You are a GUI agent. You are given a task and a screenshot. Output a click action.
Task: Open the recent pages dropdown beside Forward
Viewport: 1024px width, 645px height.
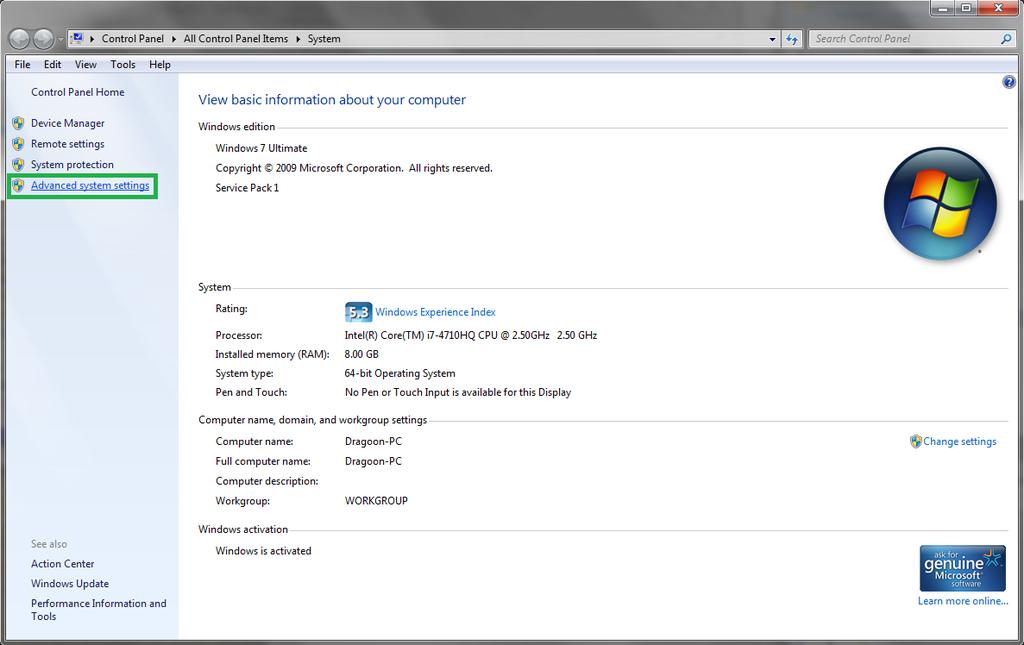pos(61,39)
